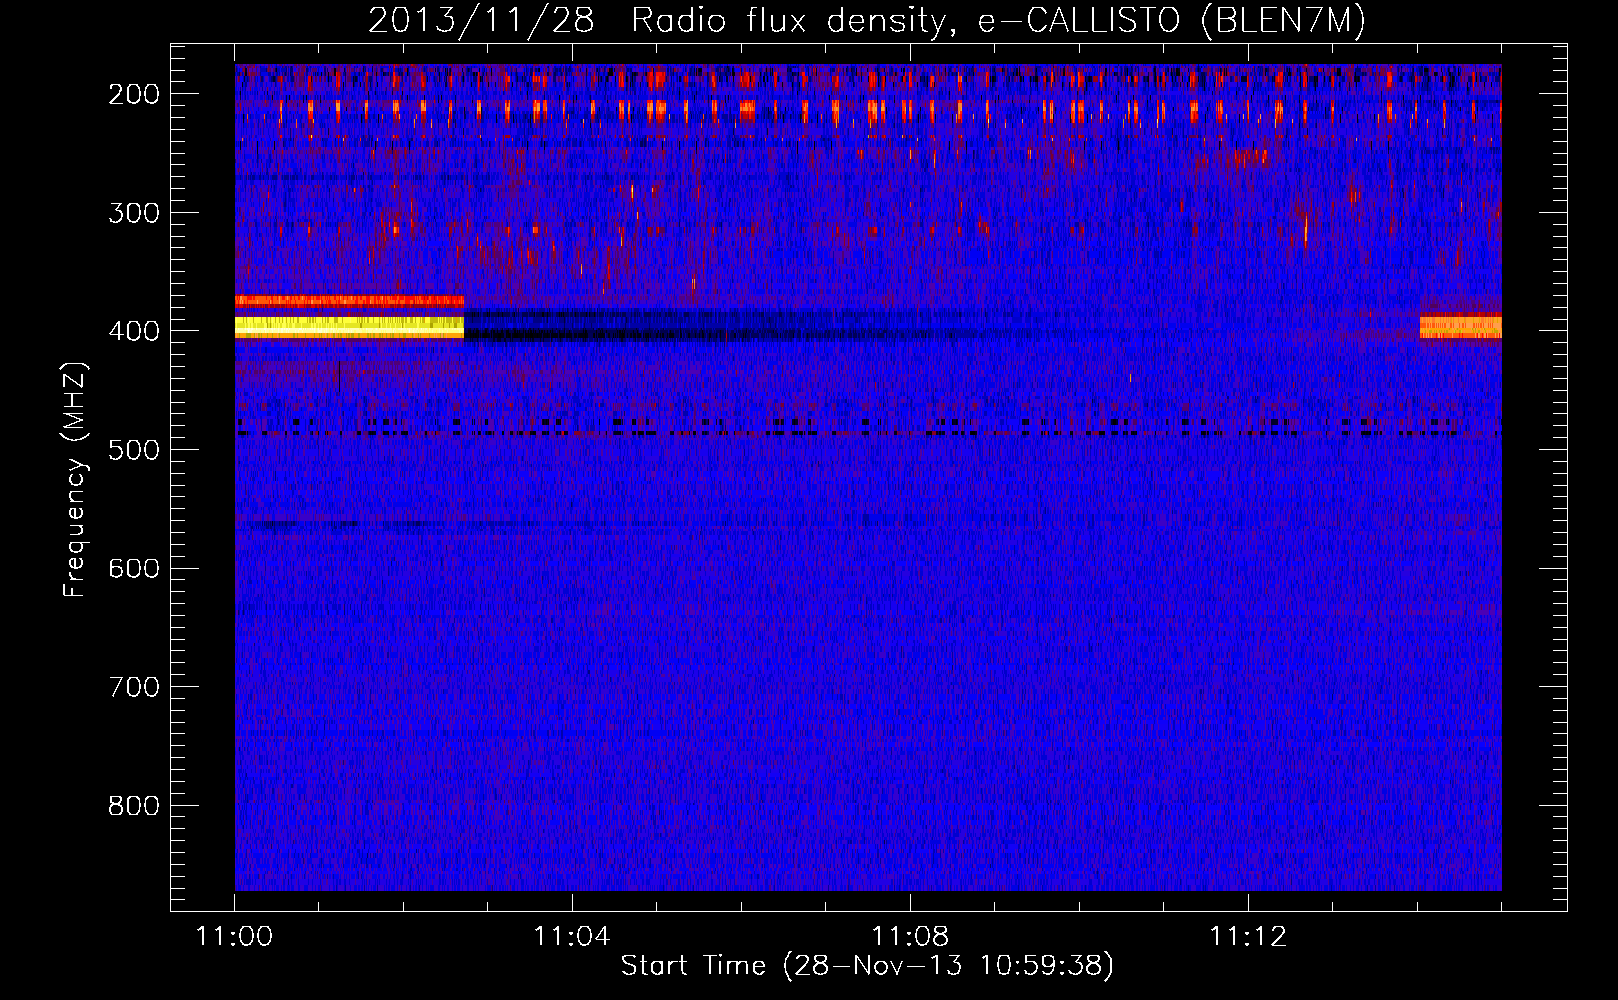This screenshot has width=1618, height=1000.
Task: Click the 500 frequency tick label
Action: pyautogui.click(x=134, y=450)
